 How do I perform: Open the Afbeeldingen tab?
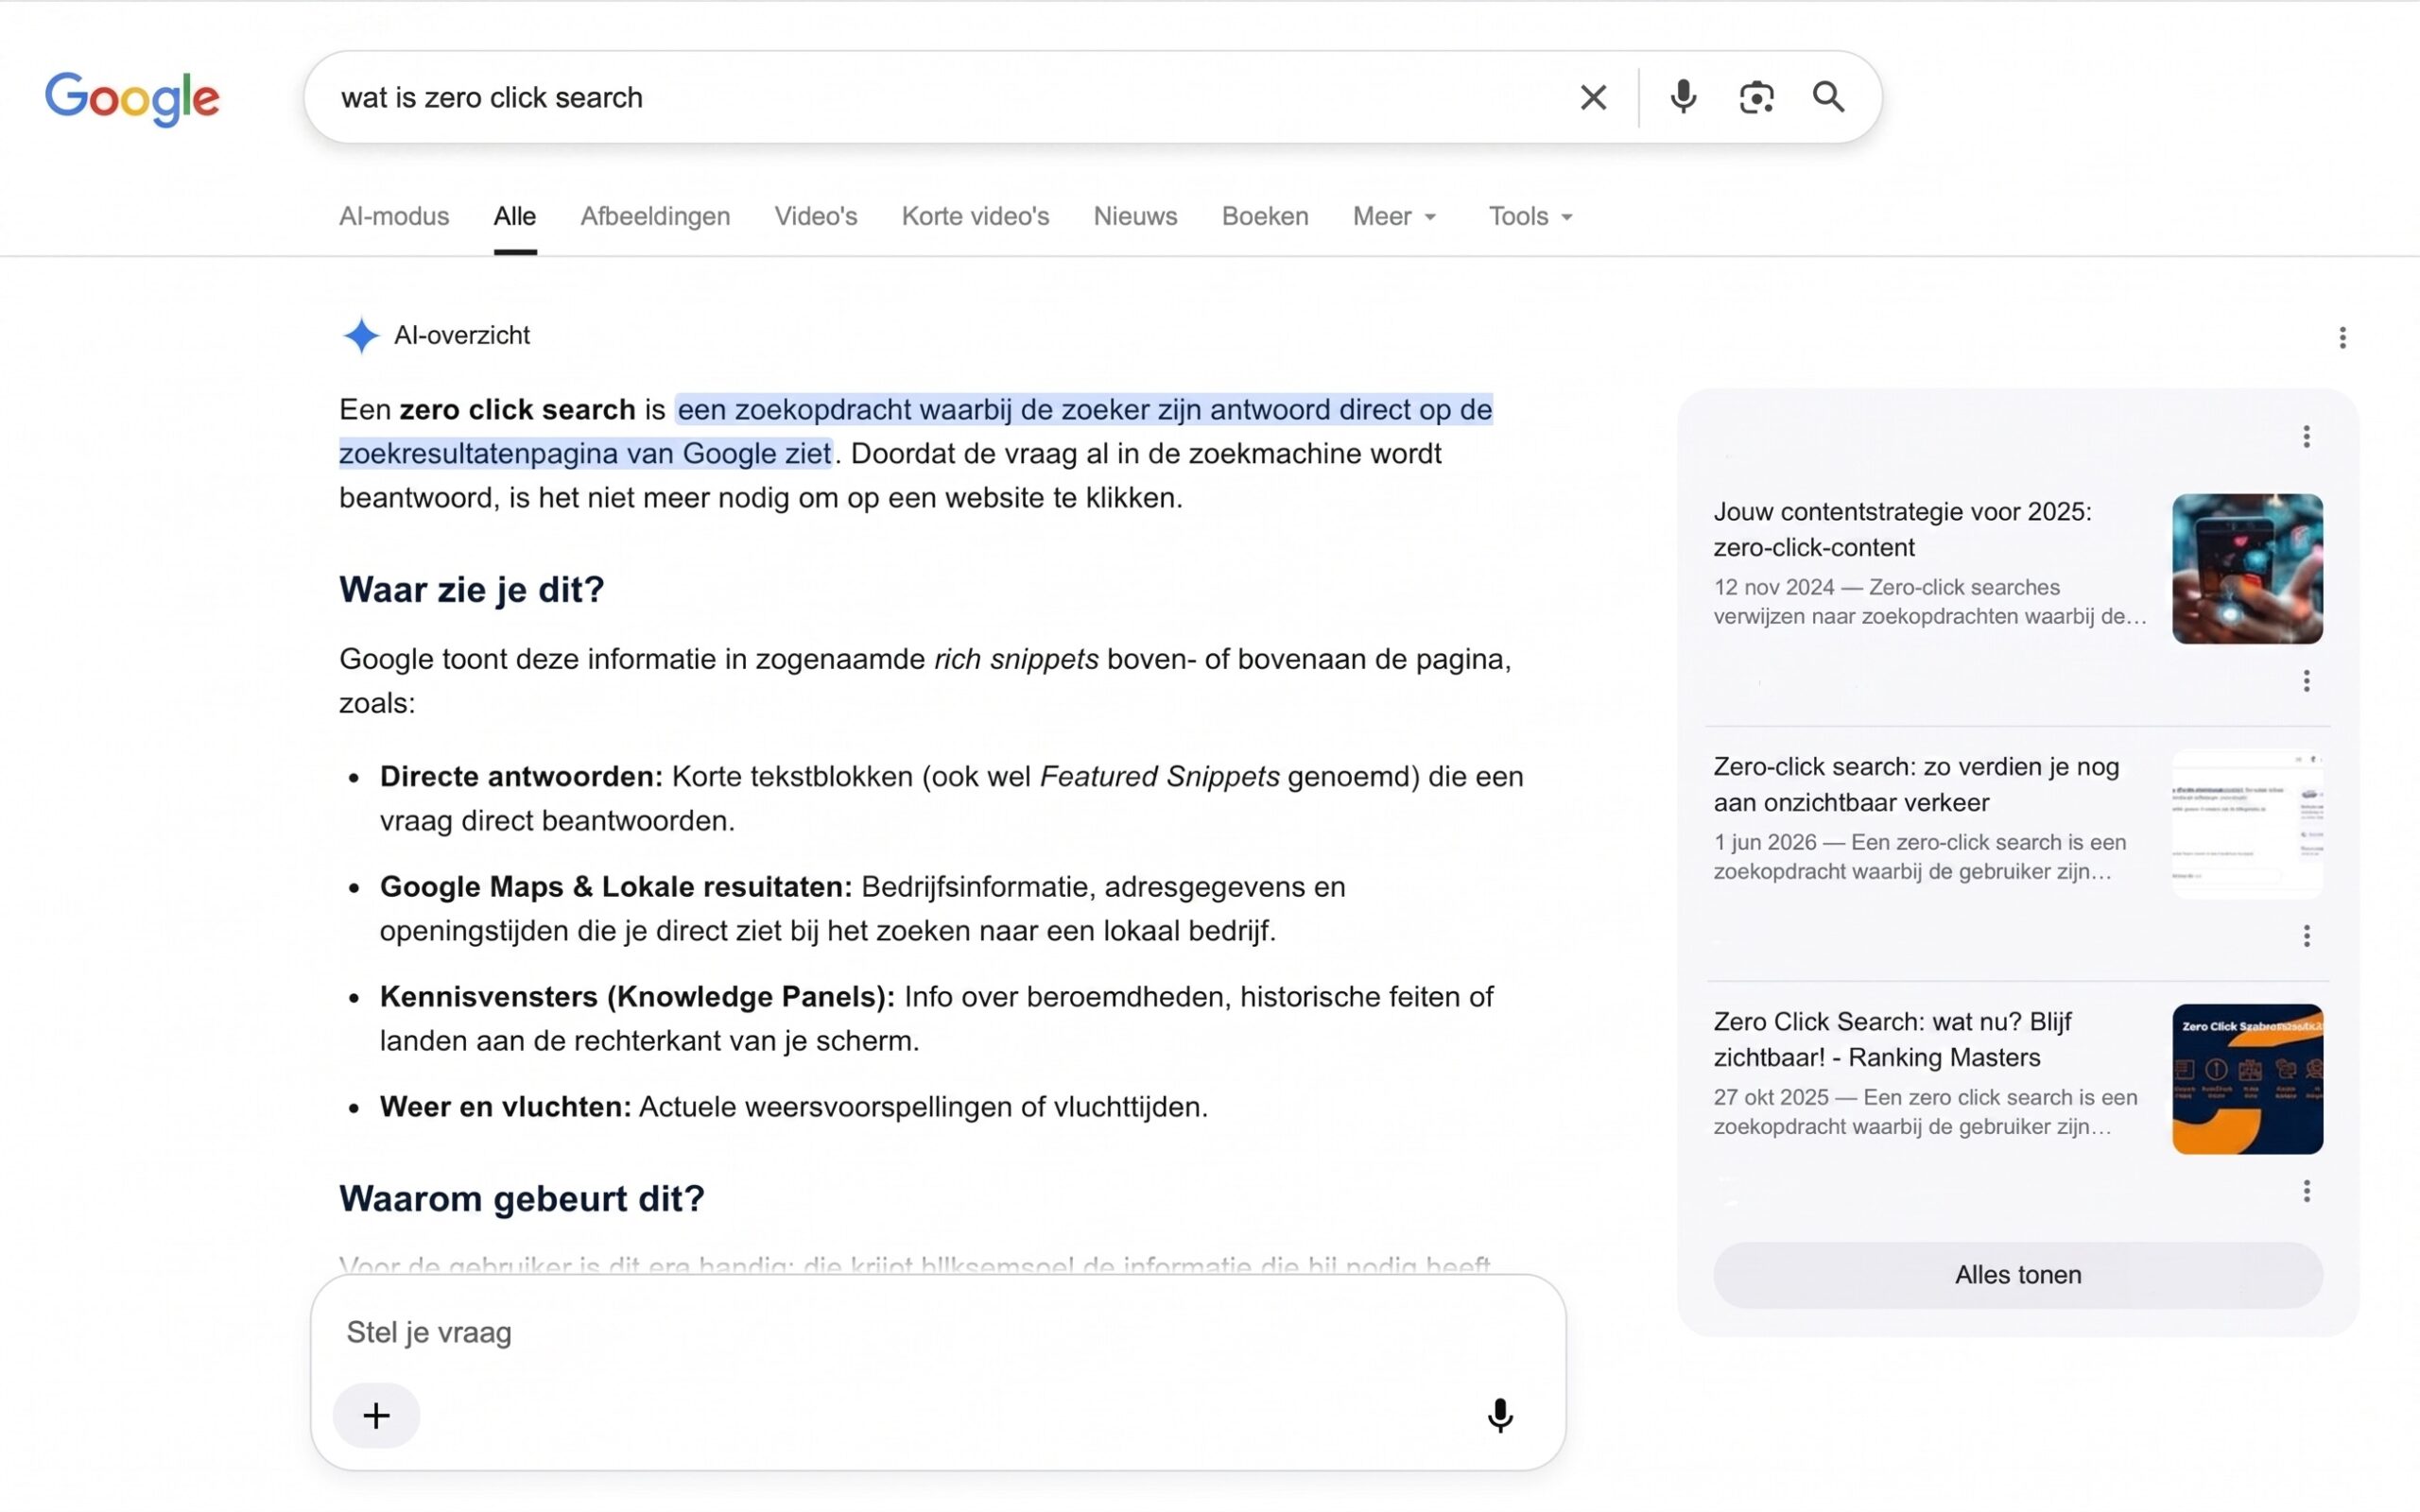(655, 216)
